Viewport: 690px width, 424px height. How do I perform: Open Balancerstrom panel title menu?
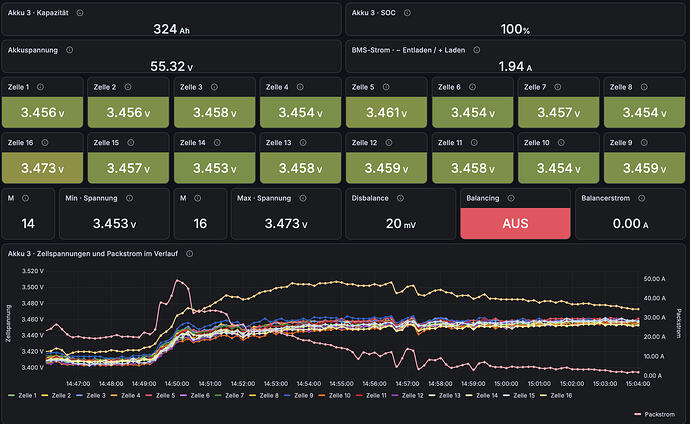tap(606, 198)
